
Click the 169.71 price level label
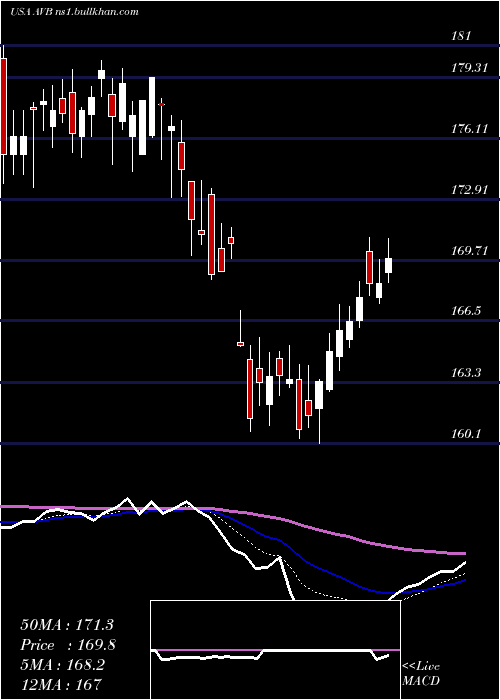click(x=468, y=251)
